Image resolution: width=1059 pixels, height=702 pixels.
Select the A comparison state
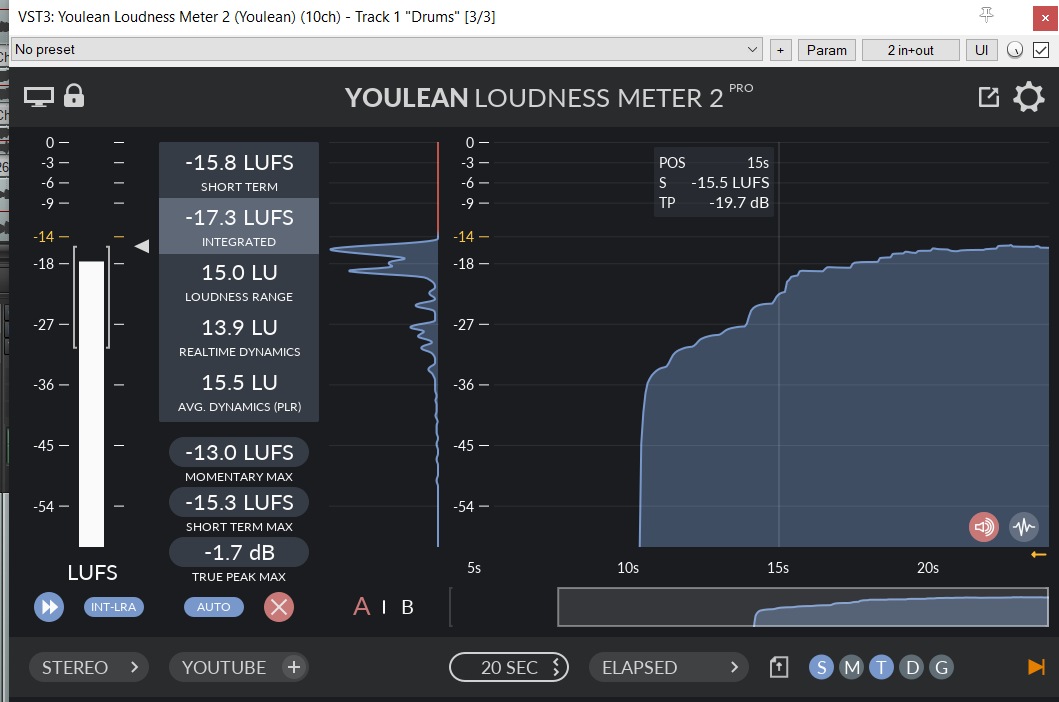[361, 607]
